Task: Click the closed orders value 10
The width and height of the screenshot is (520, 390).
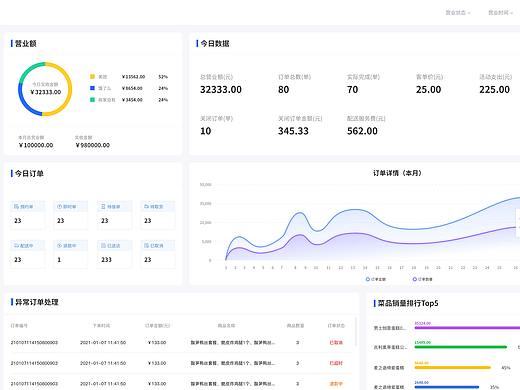Action: pyautogui.click(x=206, y=131)
